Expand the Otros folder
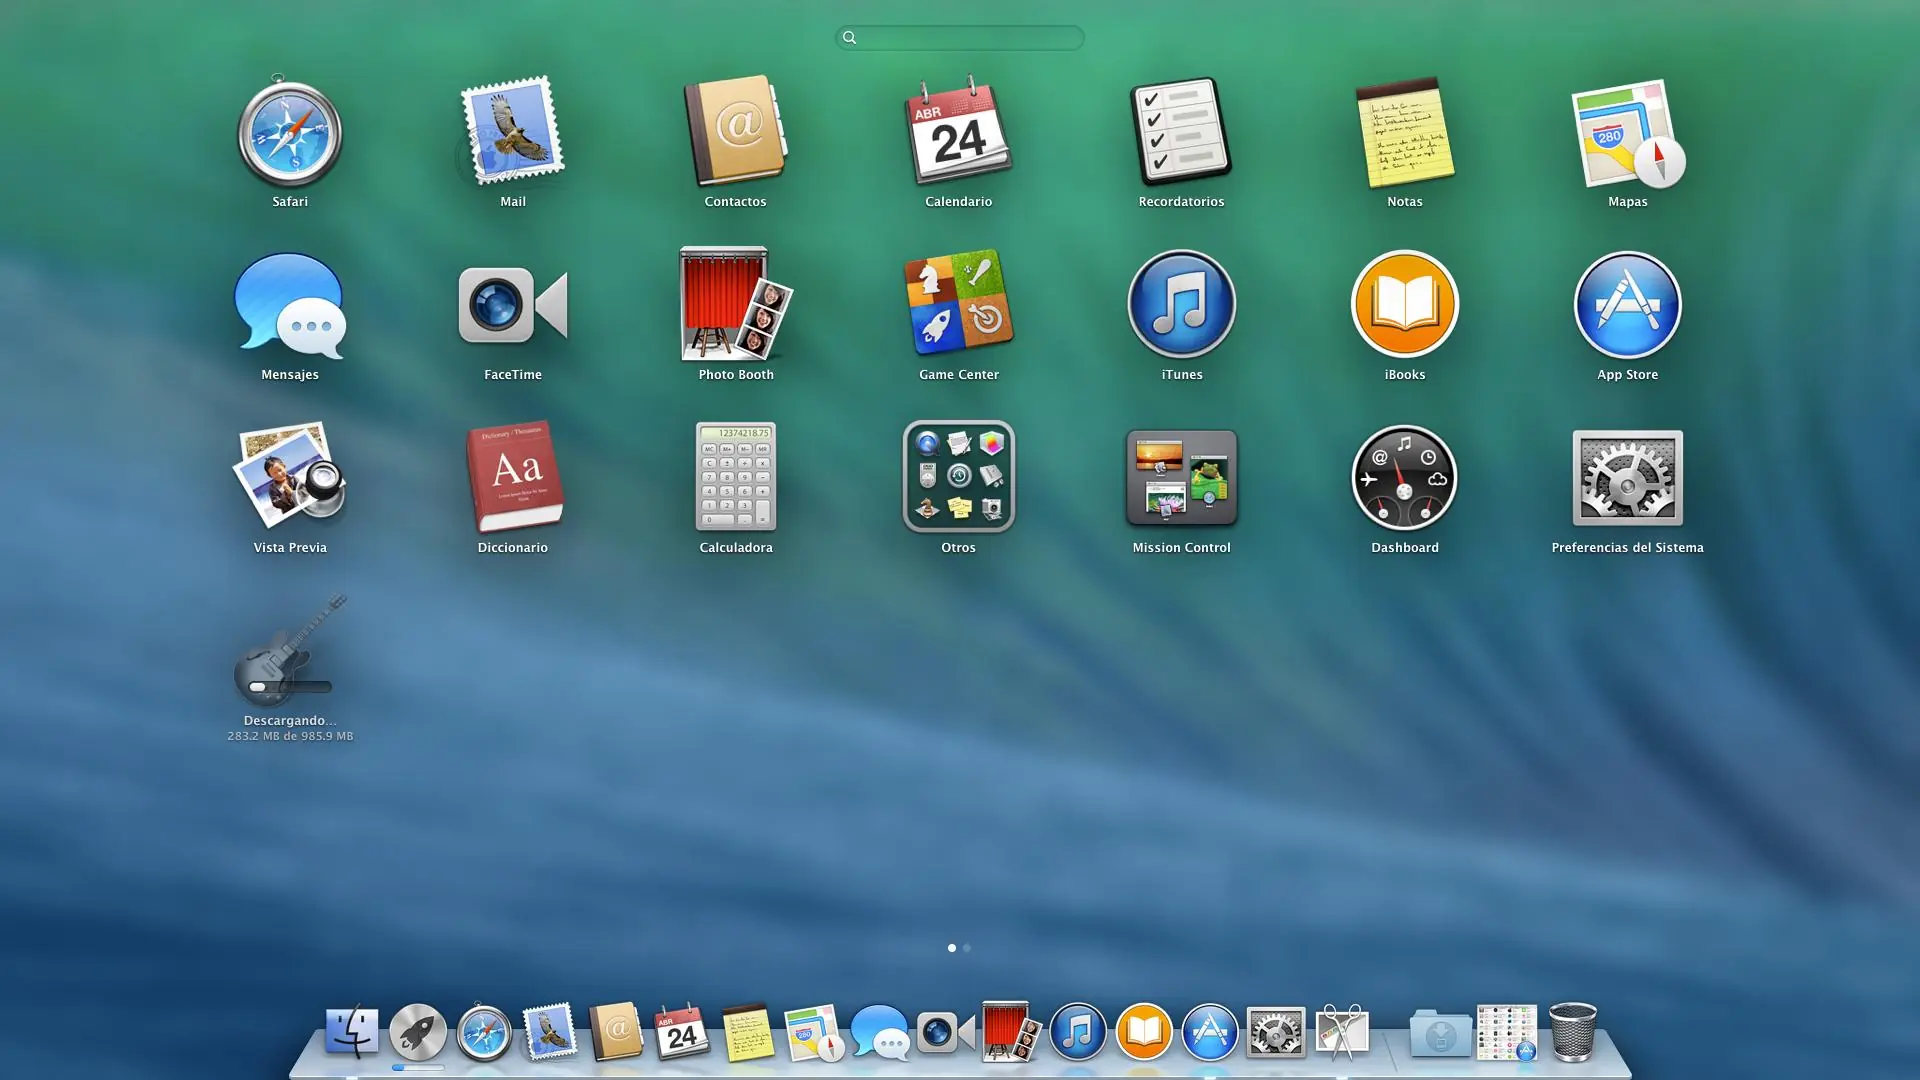The width and height of the screenshot is (1920, 1080). (958, 476)
